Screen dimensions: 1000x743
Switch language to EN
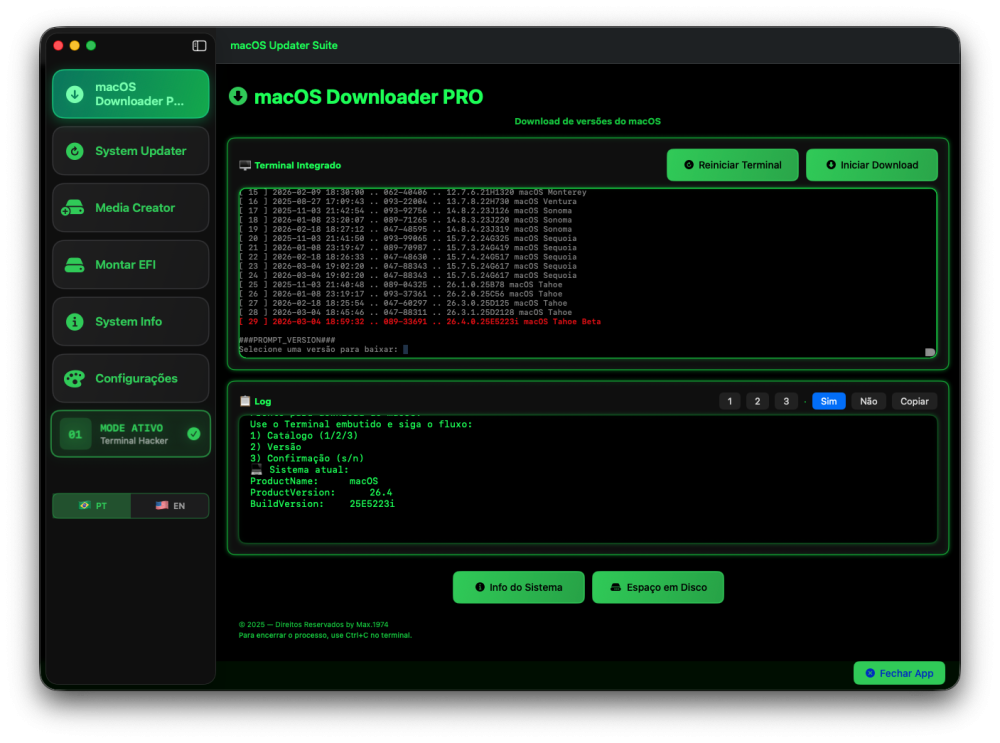point(170,506)
